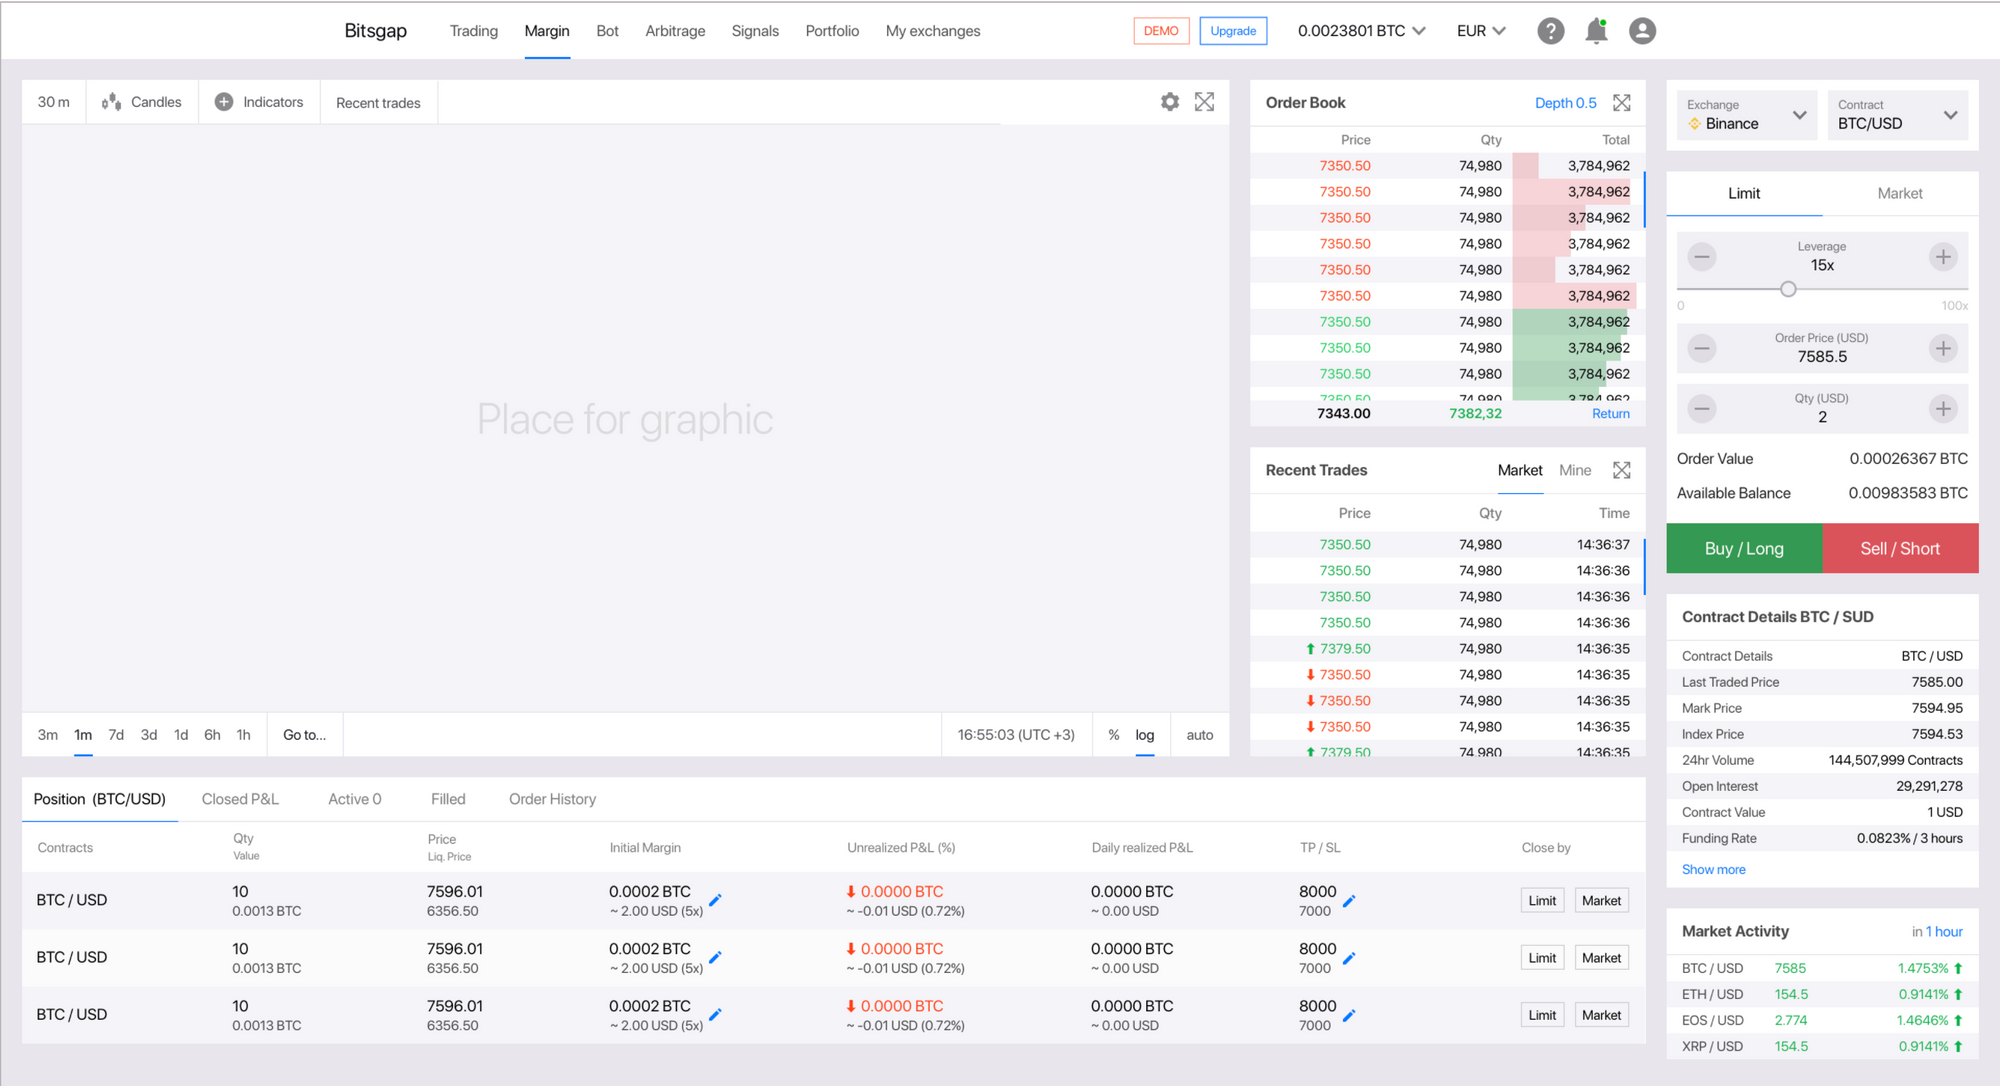
Task: Click the DEMO button
Action: [x=1161, y=31]
